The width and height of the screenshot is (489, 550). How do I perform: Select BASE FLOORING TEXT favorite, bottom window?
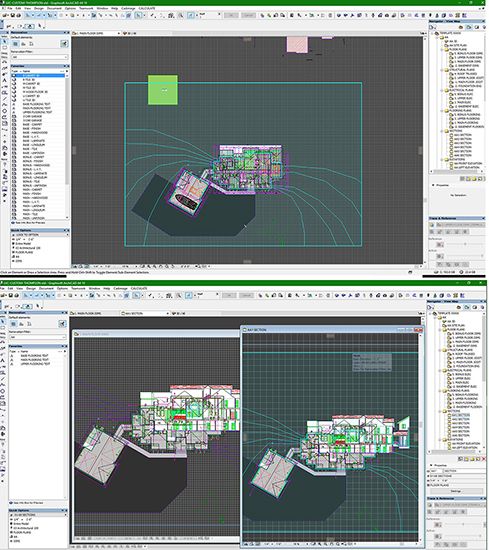35,356
